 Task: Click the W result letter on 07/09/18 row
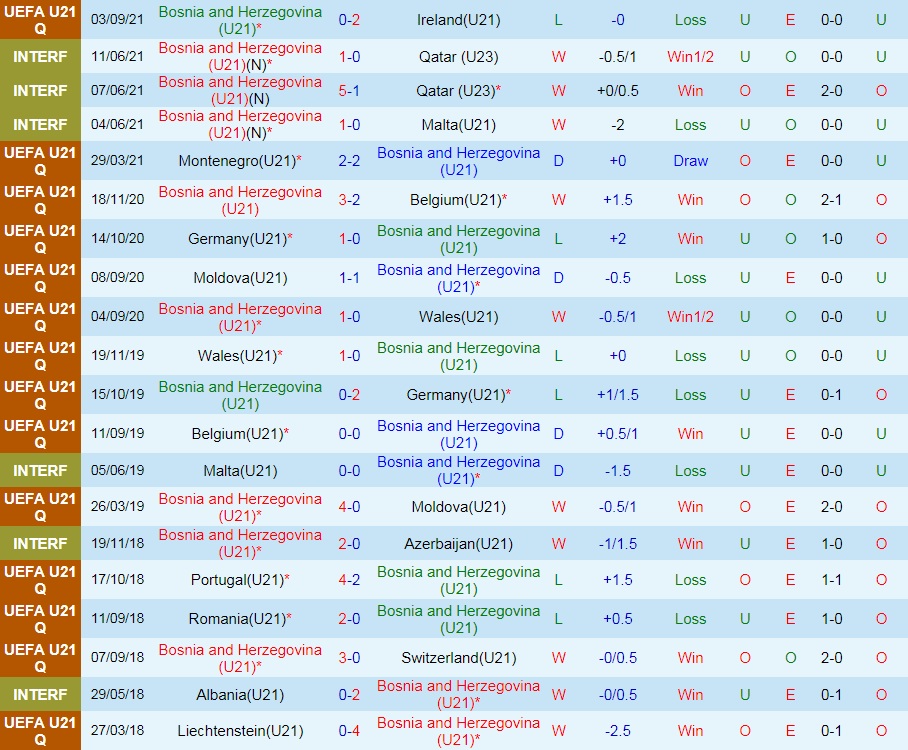point(558,658)
